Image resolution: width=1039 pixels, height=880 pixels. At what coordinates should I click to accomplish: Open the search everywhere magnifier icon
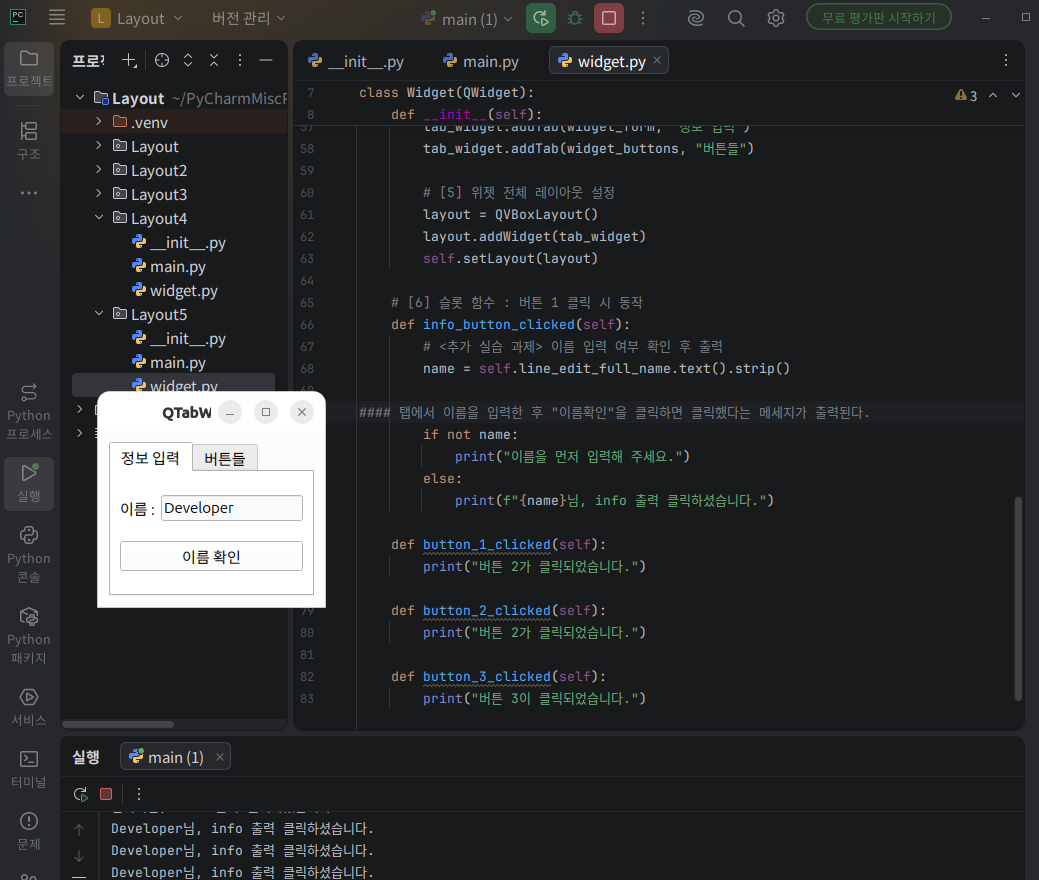(x=736, y=18)
